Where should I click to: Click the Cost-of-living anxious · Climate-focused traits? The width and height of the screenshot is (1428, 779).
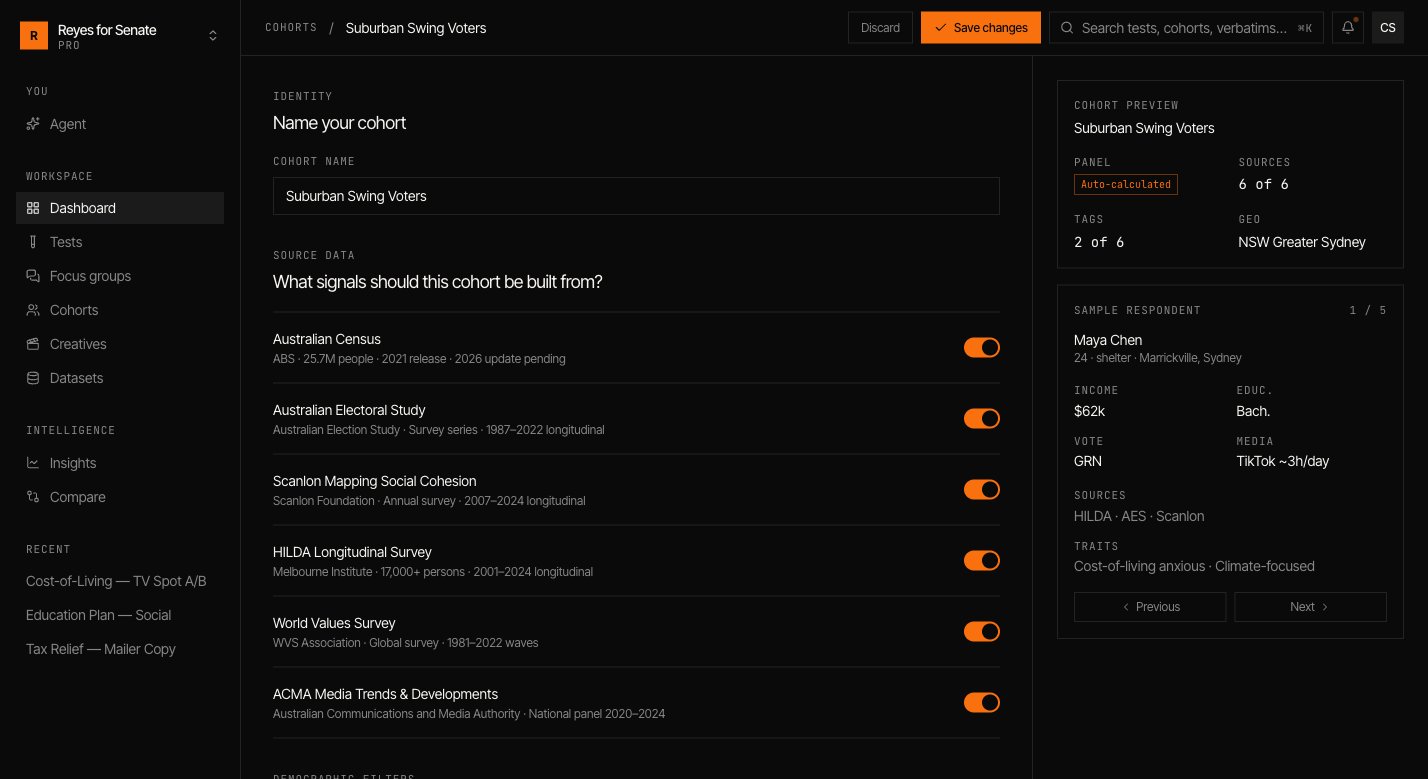pyautogui.click(x=1194, y=566)
